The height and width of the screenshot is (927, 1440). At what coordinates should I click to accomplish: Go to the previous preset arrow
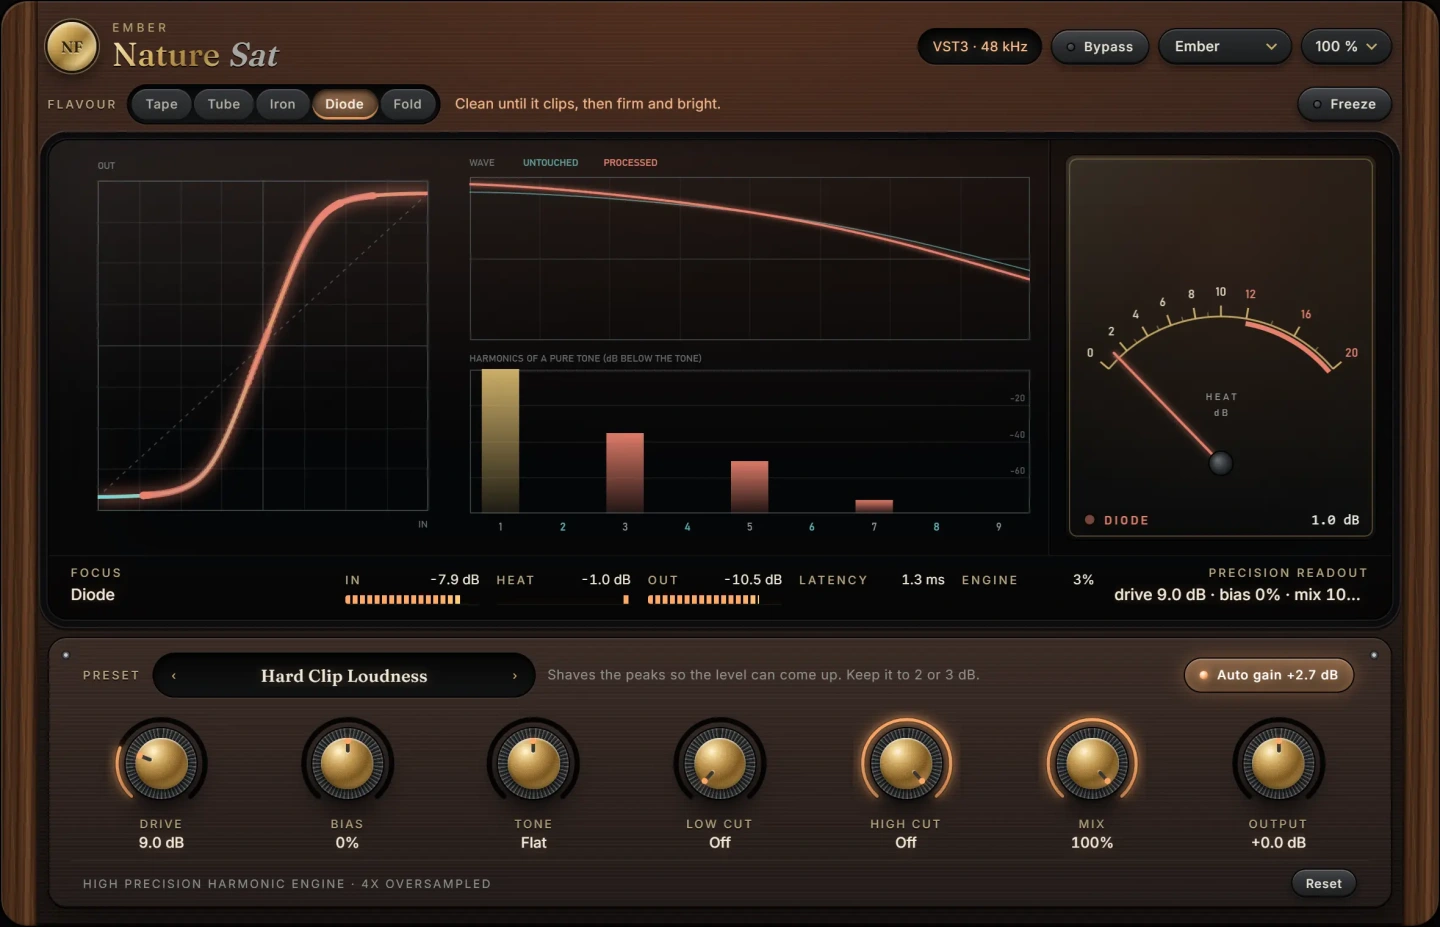(174, 676)
